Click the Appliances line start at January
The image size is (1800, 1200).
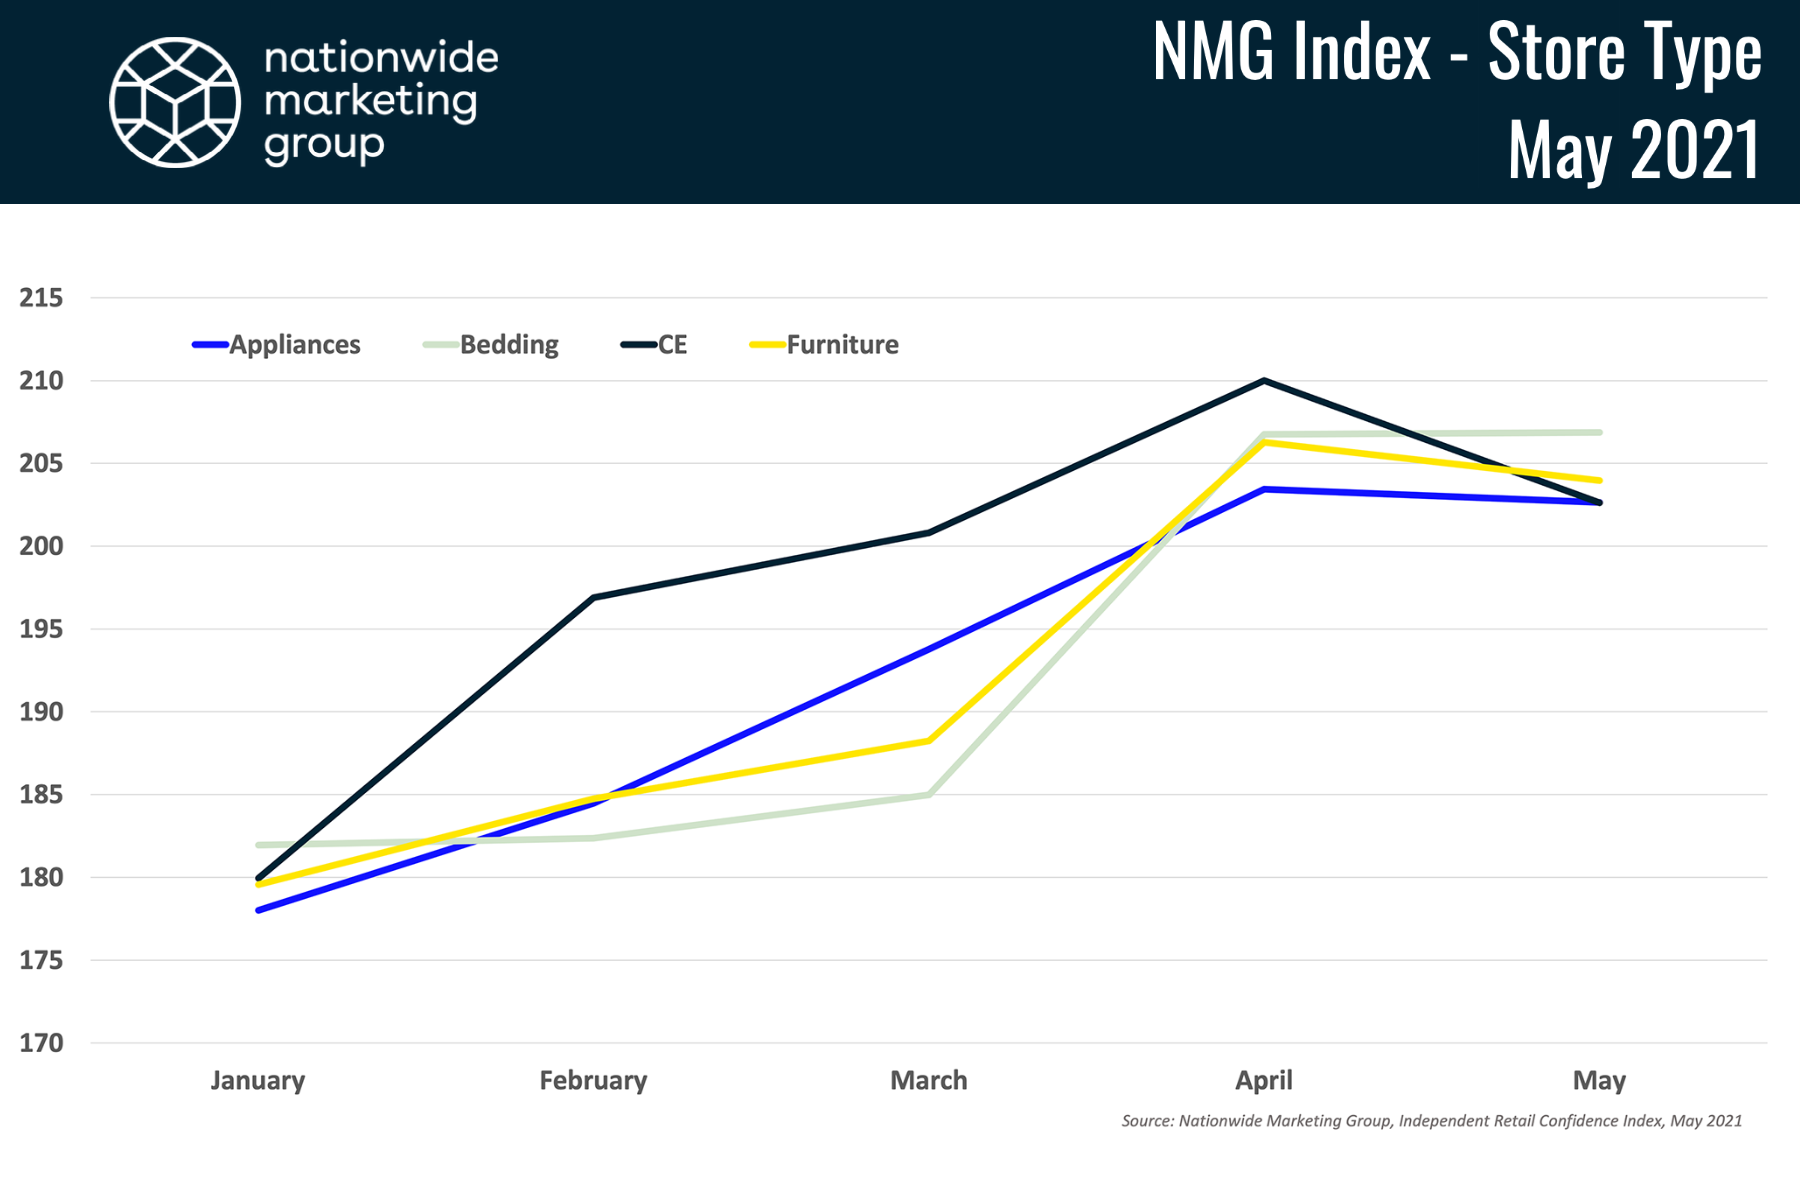click(x=259, y=910)
